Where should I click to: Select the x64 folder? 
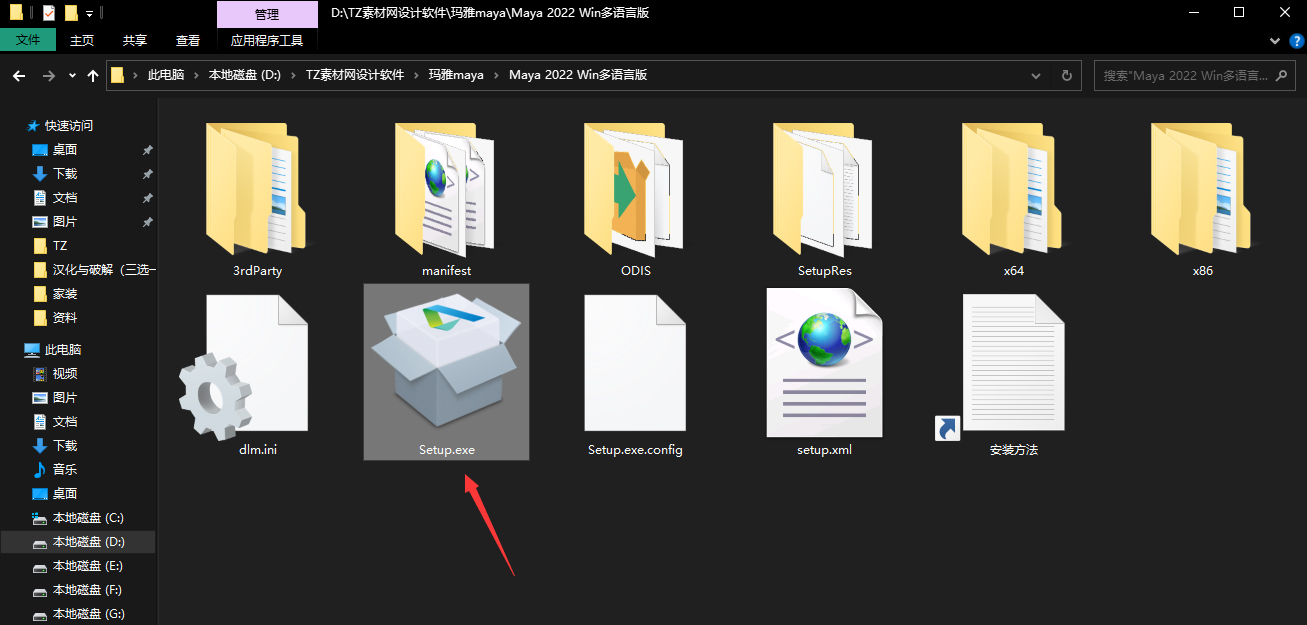click(1013, 200)
